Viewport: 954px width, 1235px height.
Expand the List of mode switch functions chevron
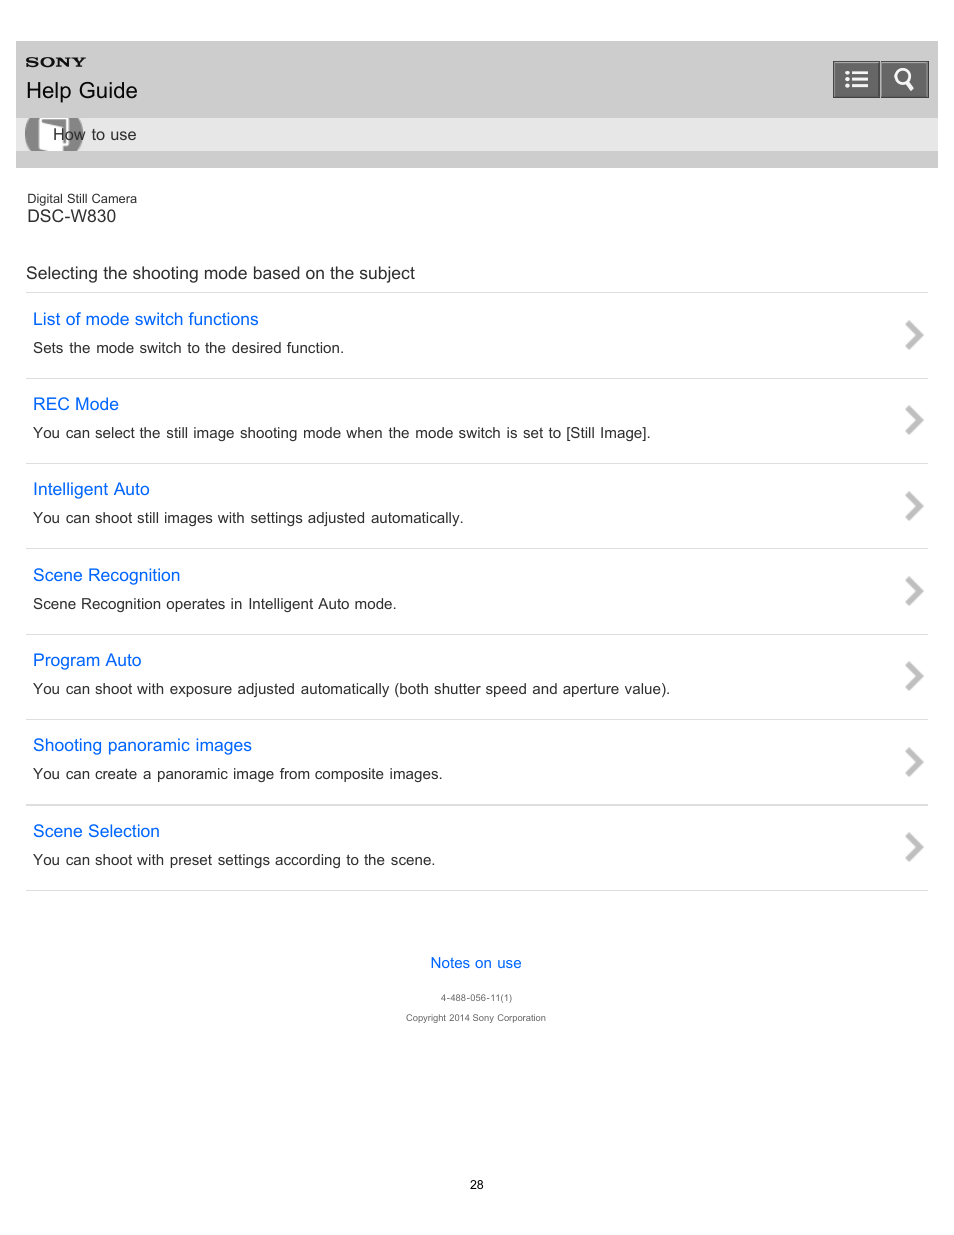tap(913, 335)
